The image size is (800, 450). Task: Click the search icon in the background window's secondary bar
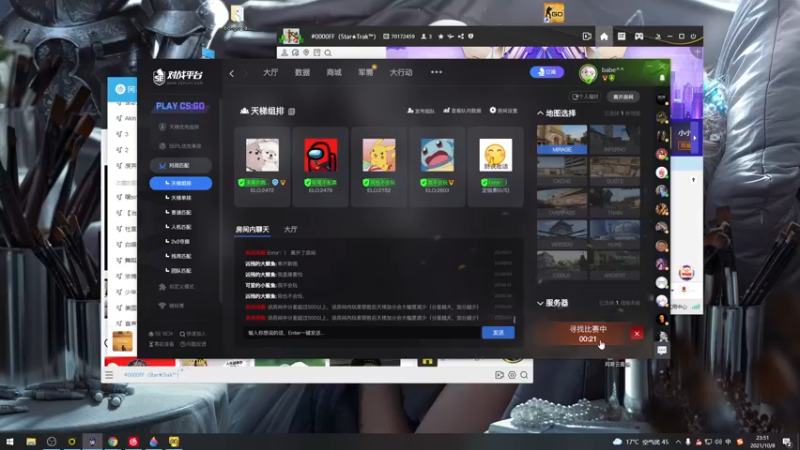[328, 53]
